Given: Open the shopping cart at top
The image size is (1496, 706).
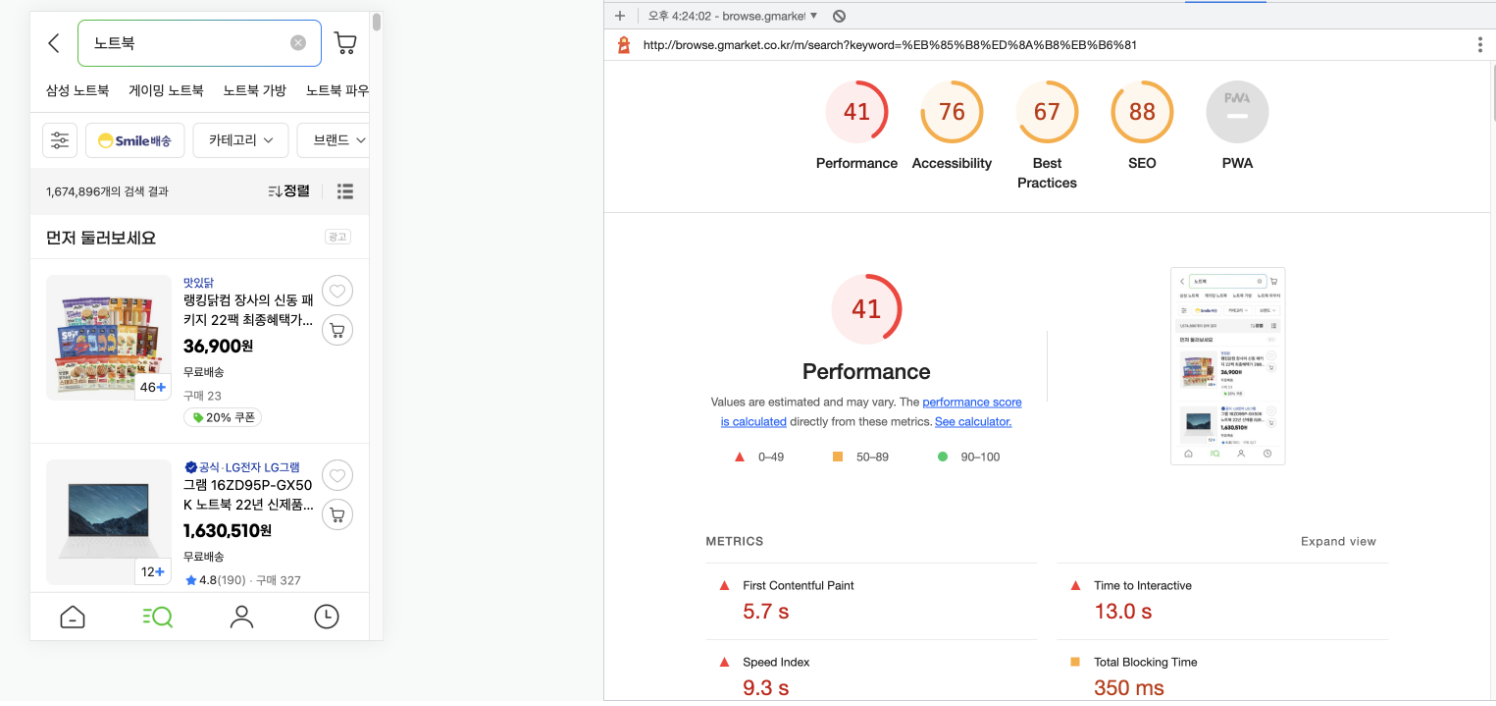Looking at the screenshot, I should (x=345, y=43).
